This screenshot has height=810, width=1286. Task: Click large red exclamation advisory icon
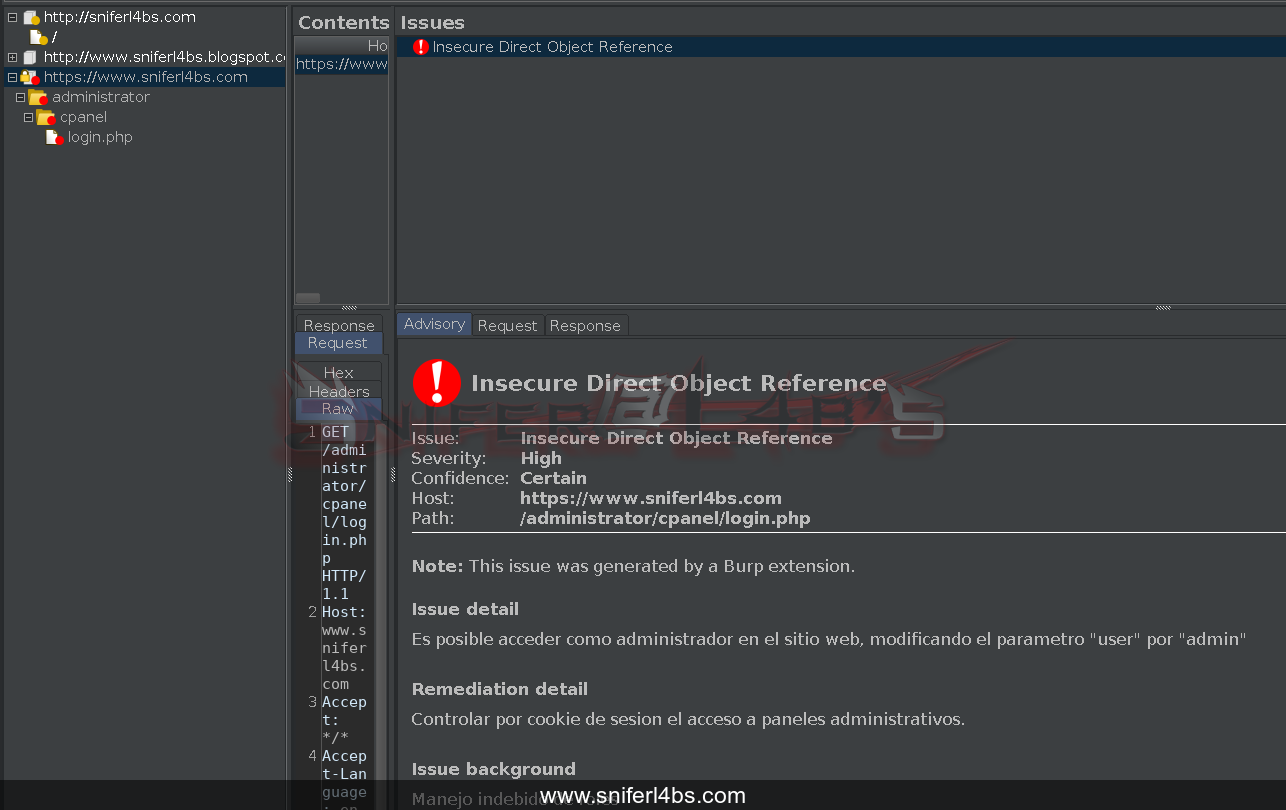pyautogui.click(x=437, y=383)
